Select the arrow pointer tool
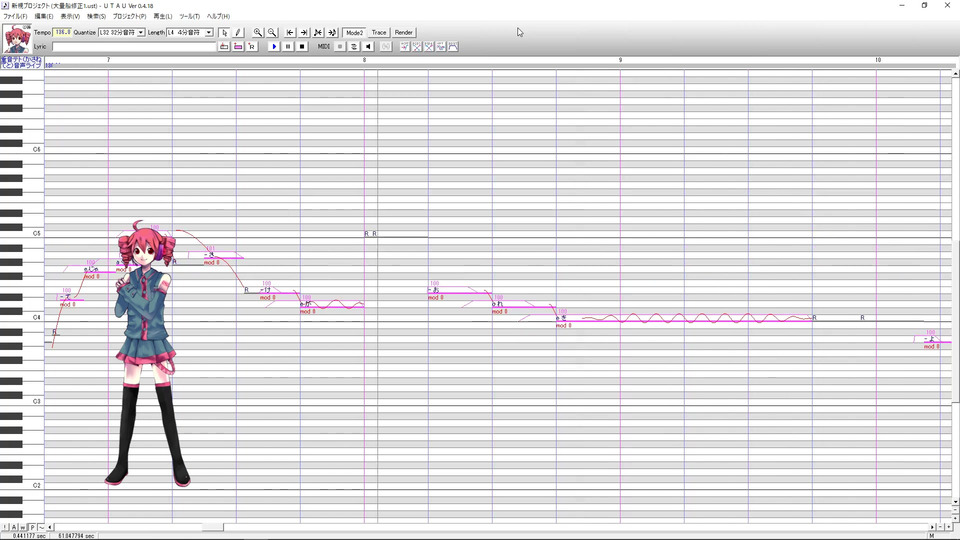The image size is (960, 540). coord(224,32)
